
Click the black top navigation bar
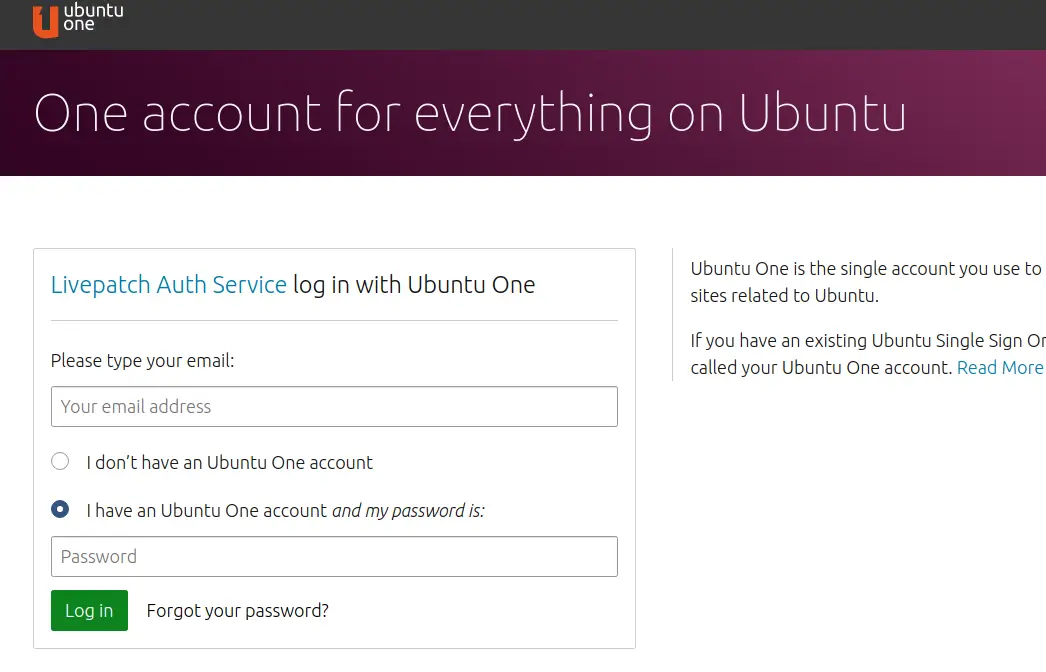point(600,23)
